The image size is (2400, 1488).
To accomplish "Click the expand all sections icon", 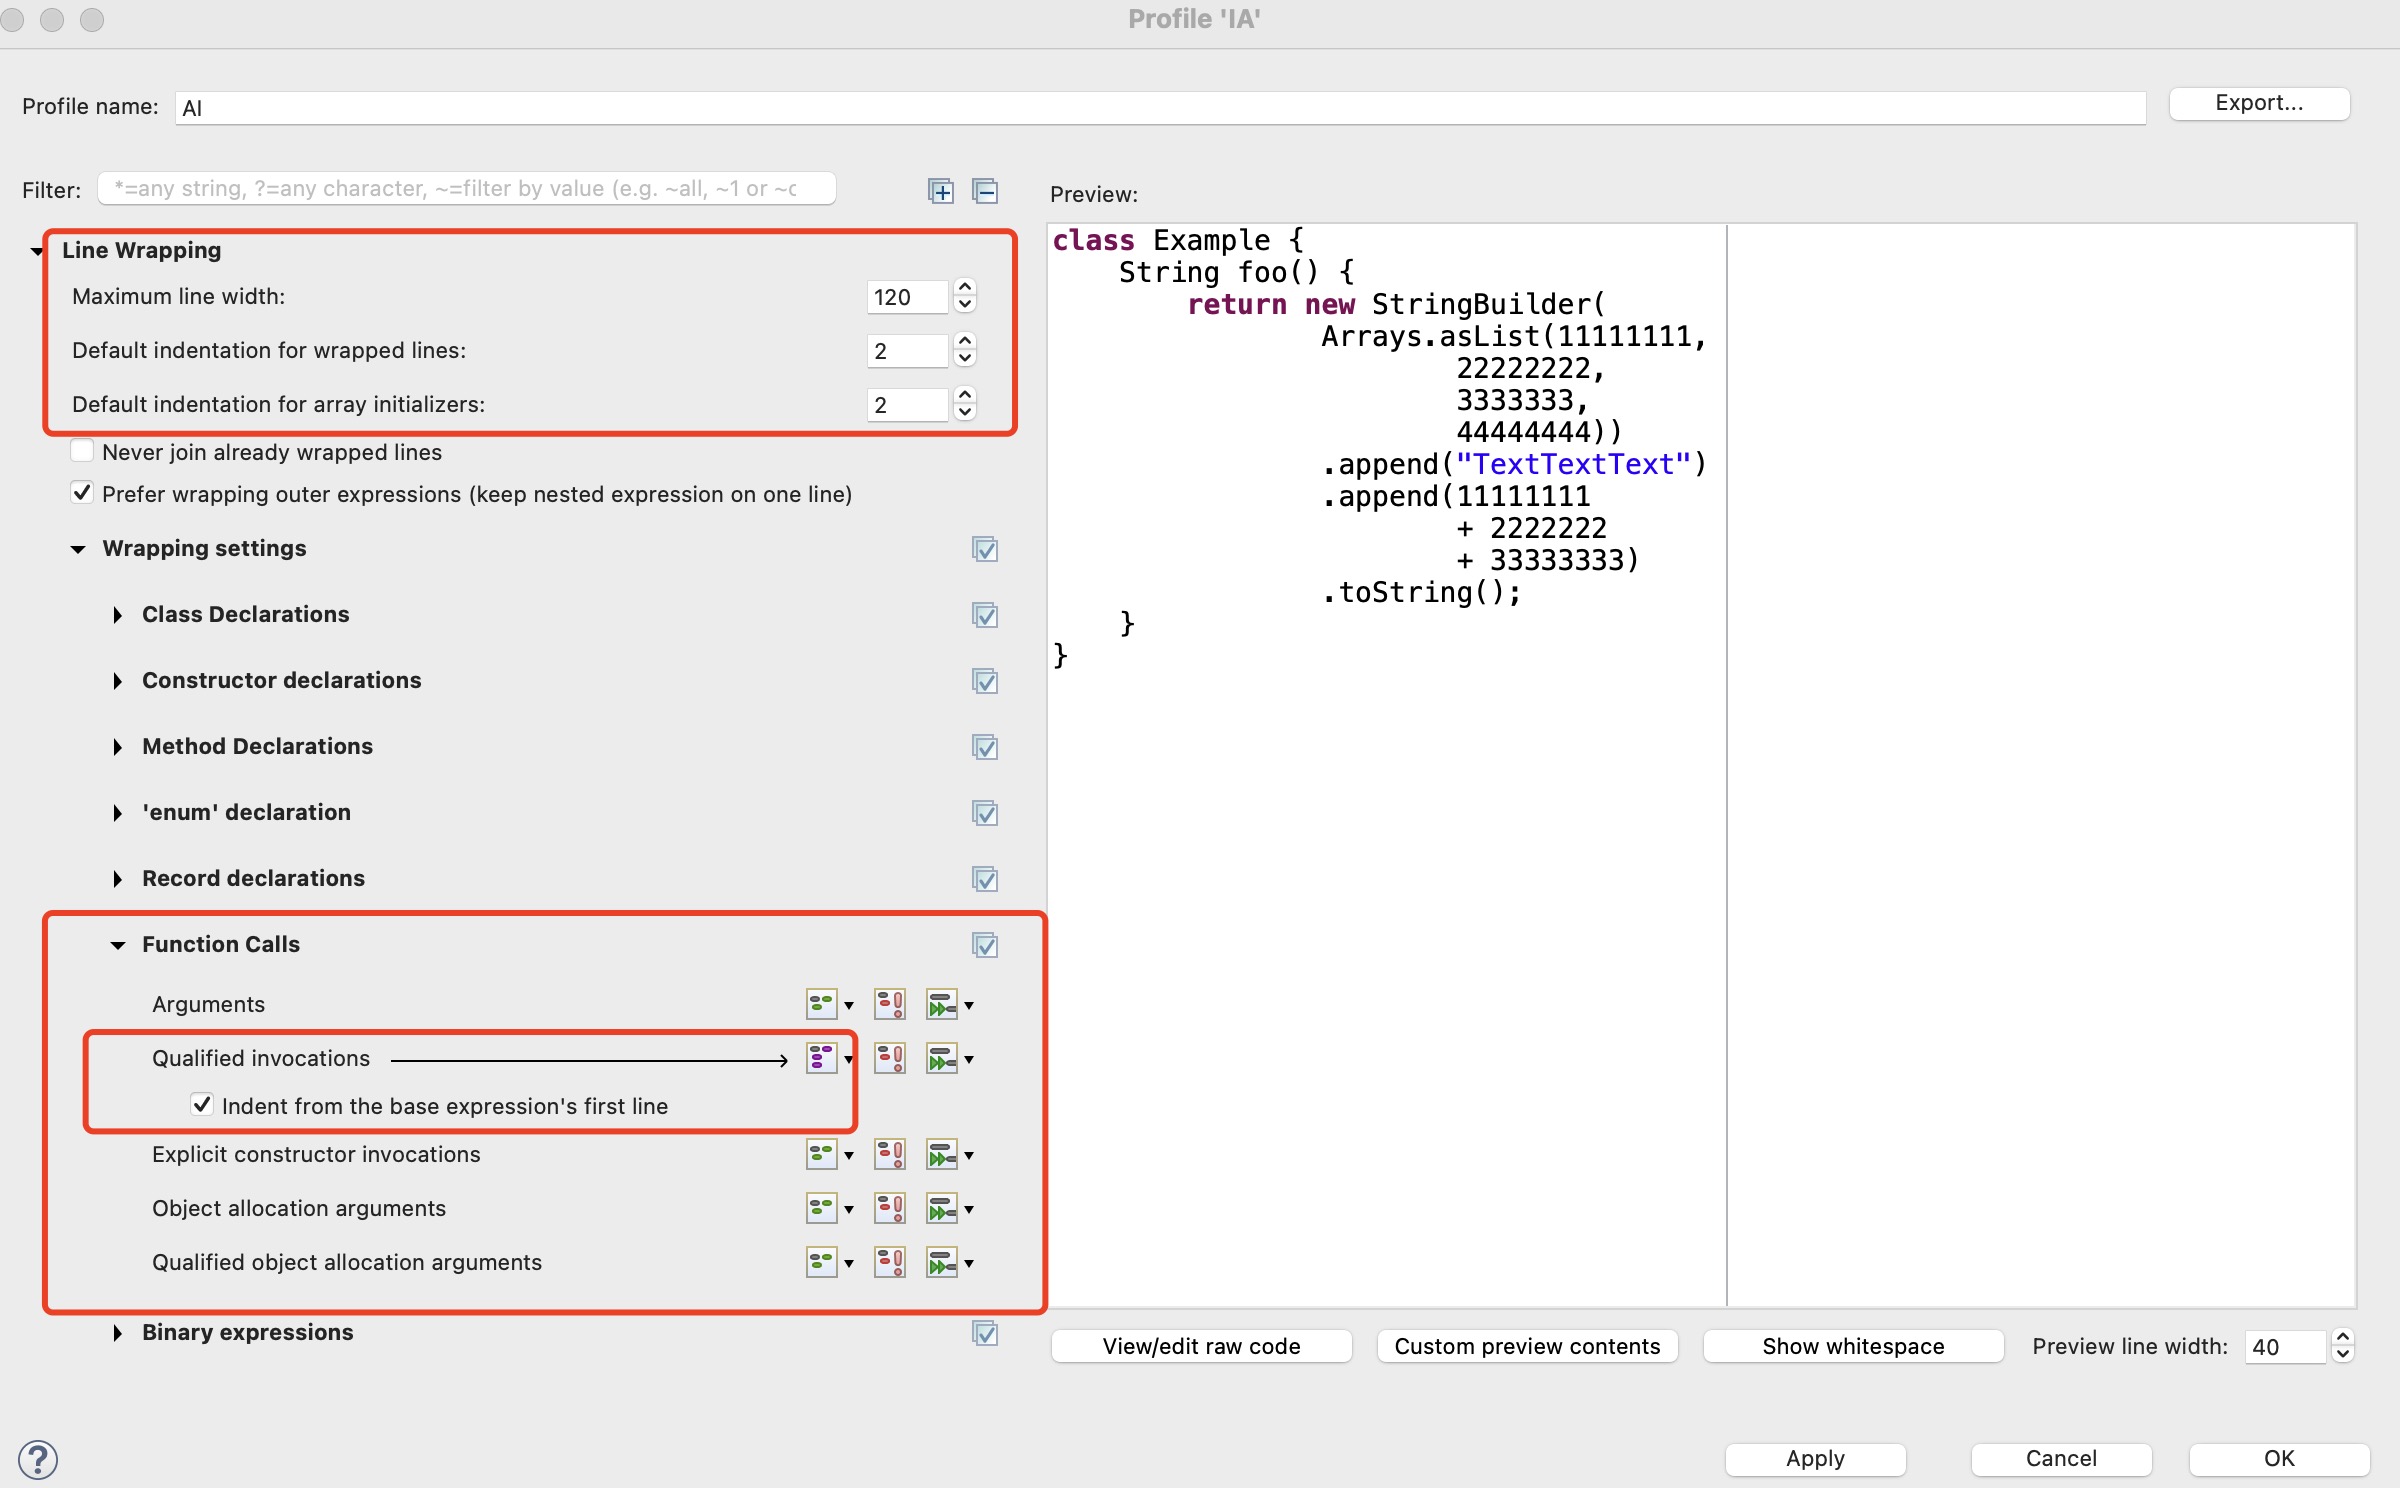I will coord(940,191).
